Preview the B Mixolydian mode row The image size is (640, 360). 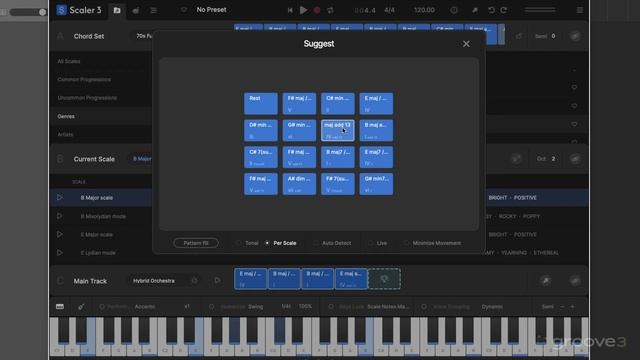pos(60,216)
